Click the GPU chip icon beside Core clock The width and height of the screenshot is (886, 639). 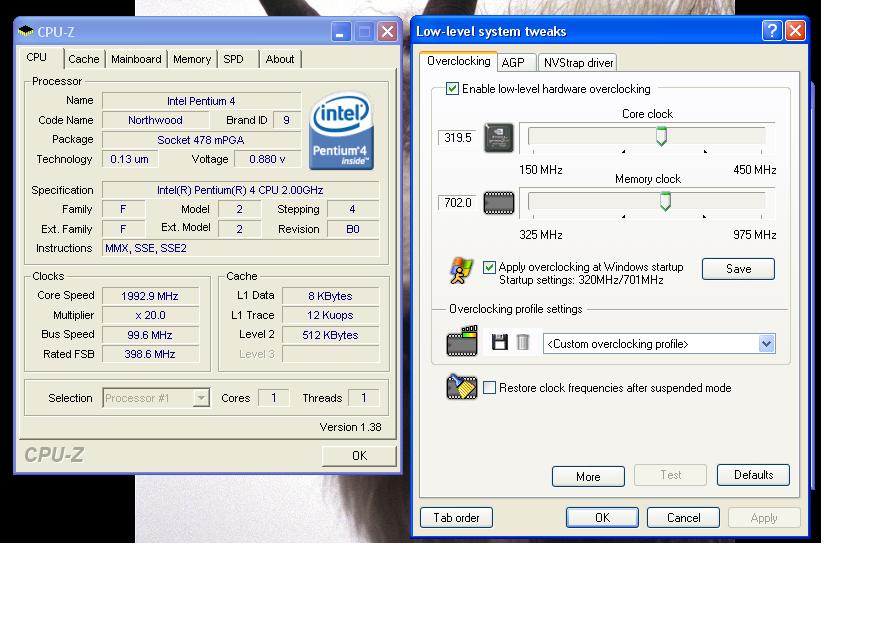click(499, 138)
